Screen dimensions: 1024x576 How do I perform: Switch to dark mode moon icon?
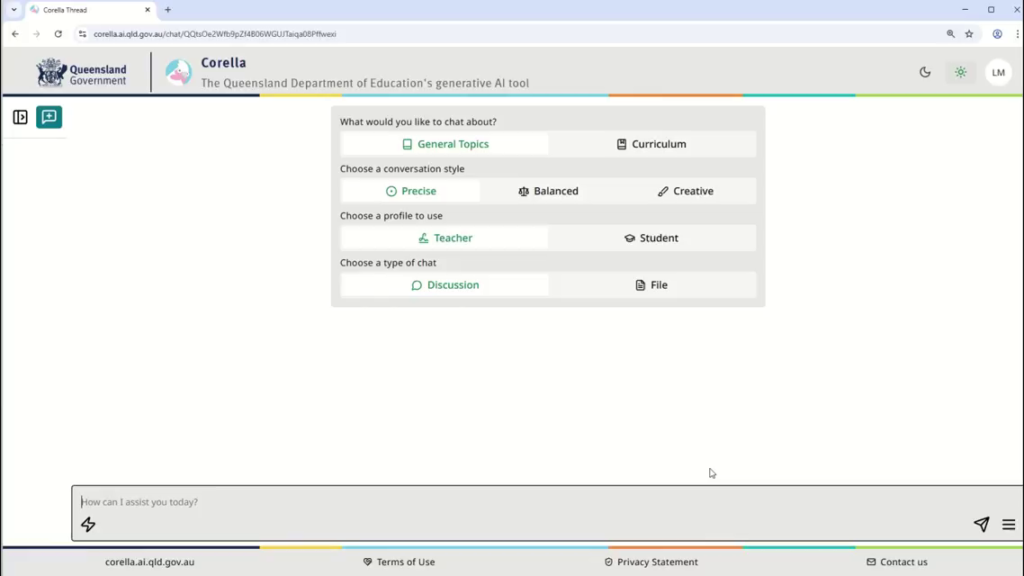pyautogui.click(x=925, y=72)
